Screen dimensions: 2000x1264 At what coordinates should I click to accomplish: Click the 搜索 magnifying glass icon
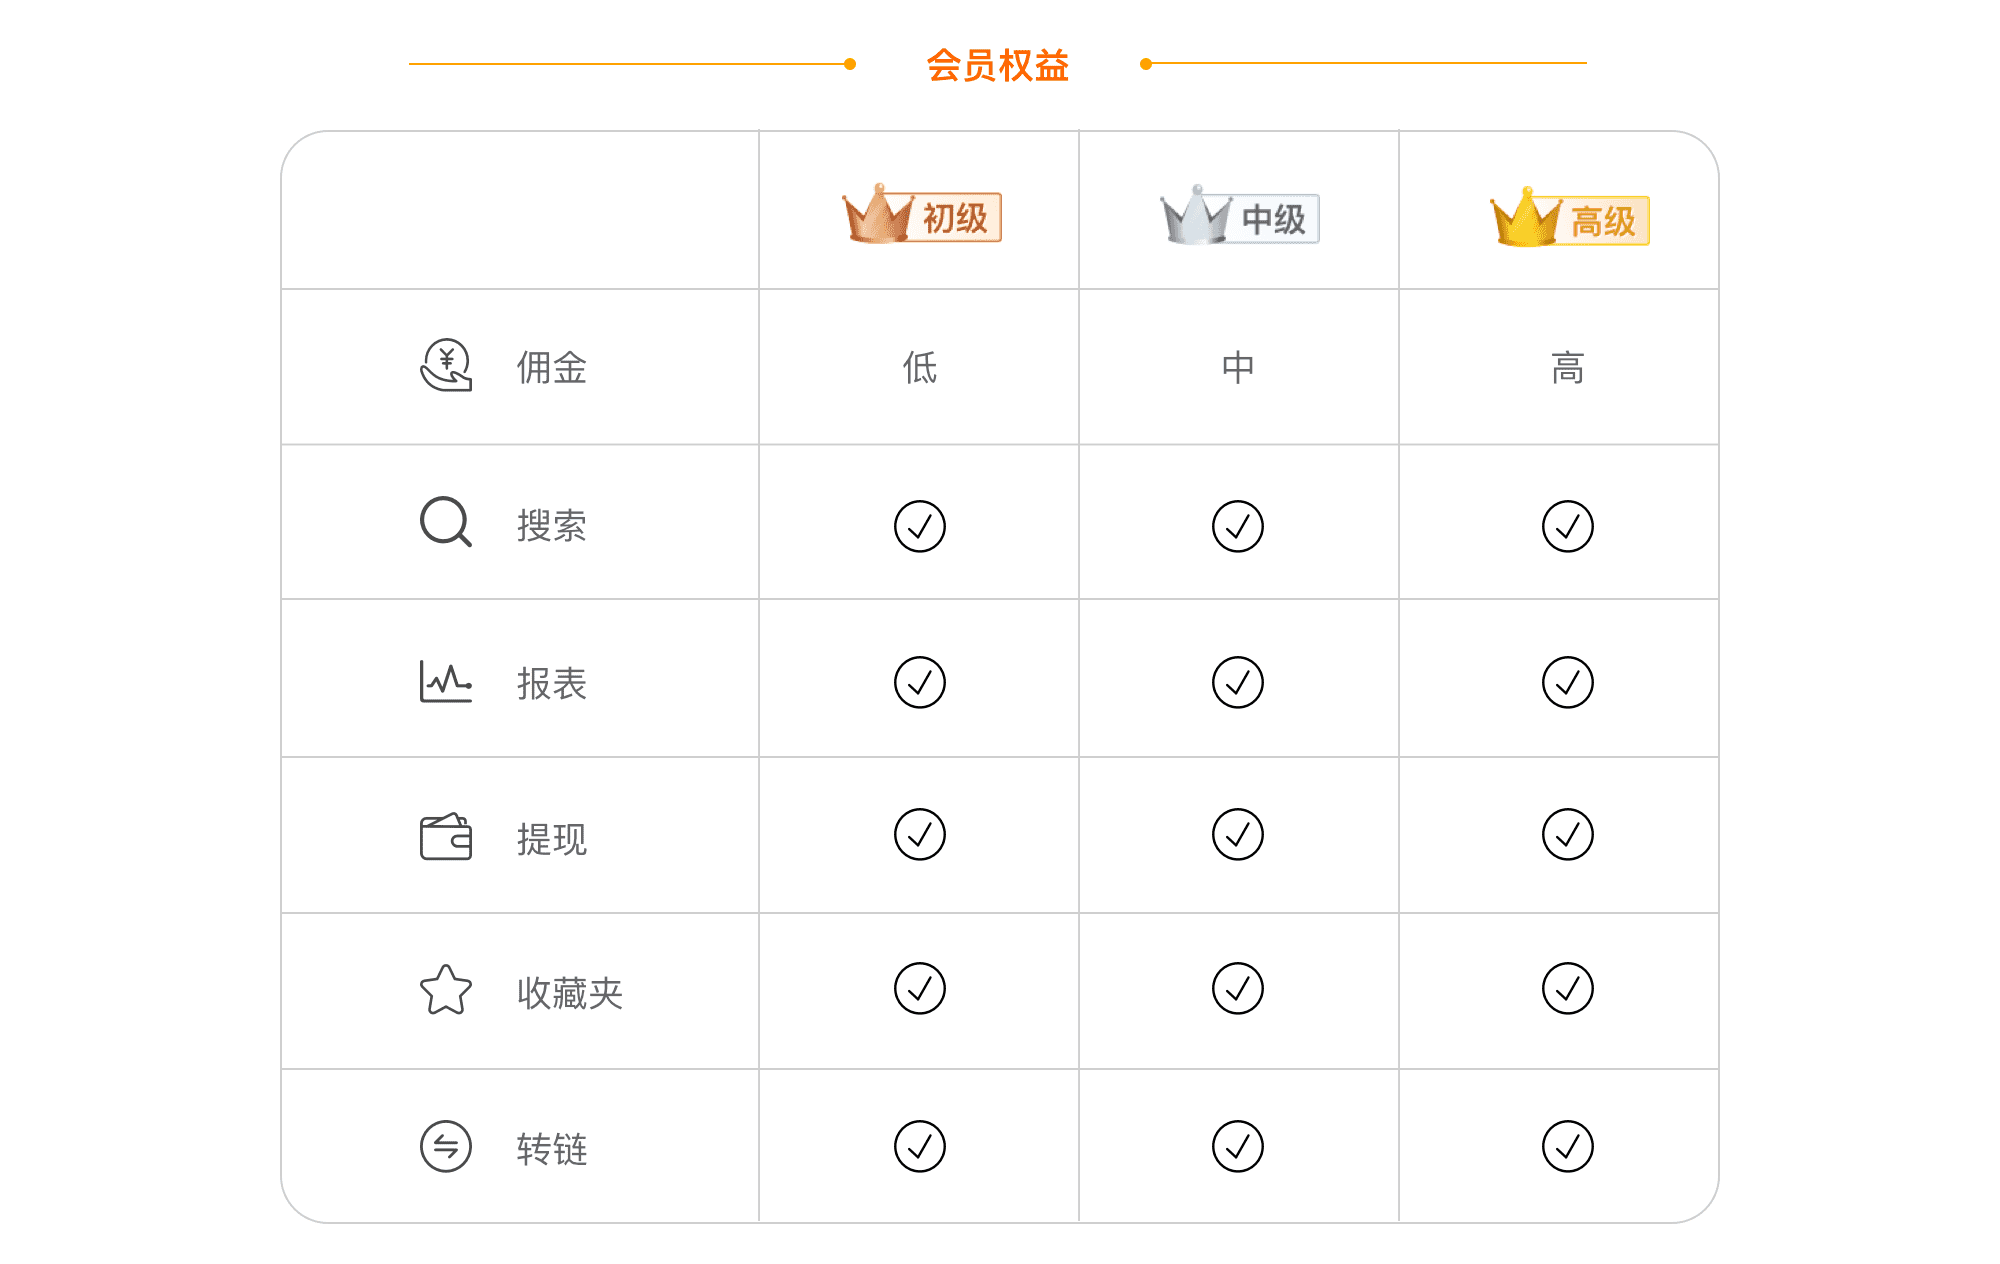445,522
